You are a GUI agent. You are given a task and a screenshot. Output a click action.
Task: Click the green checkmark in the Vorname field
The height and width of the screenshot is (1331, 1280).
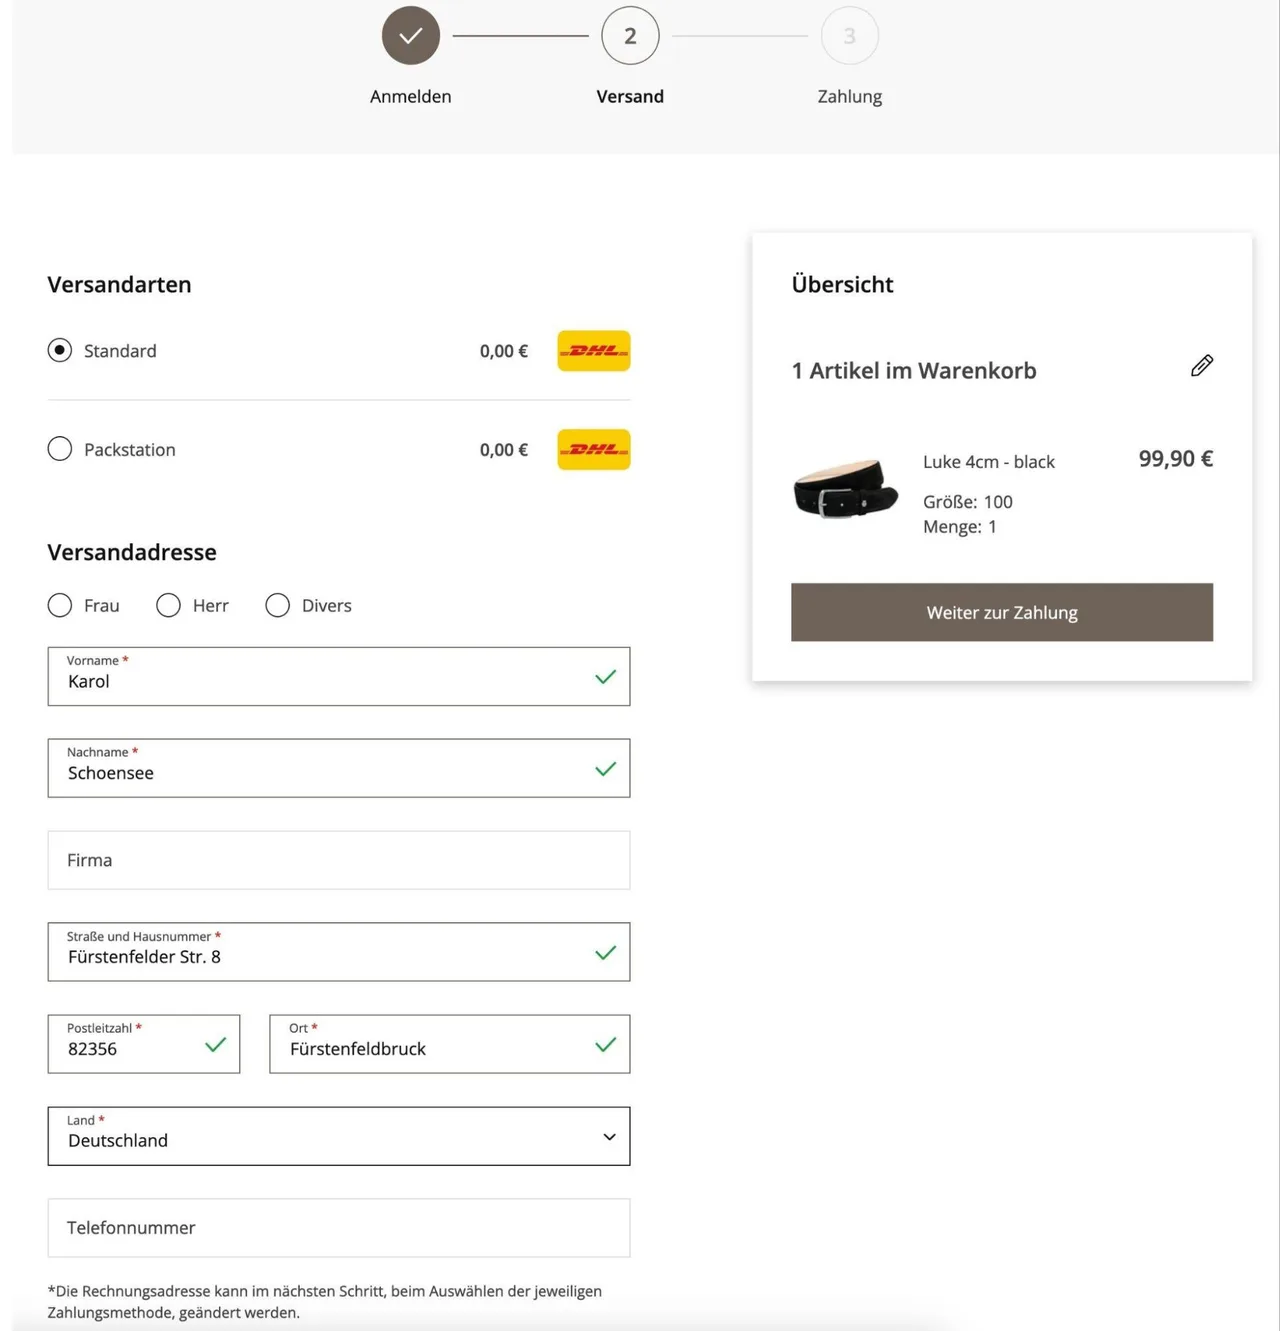click(605, 677)
